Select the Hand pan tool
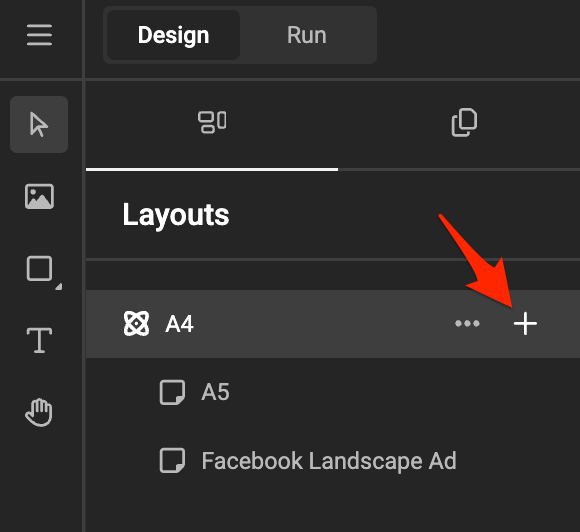580x532 pixels. [x=39, y=413]
